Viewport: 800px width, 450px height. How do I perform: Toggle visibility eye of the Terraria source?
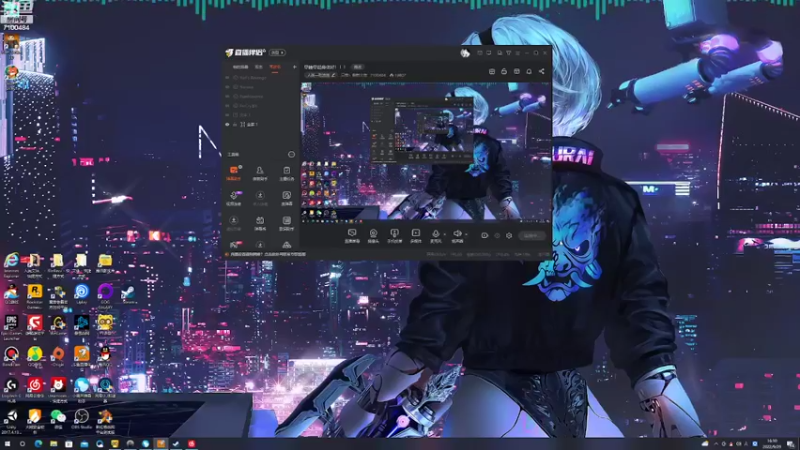pyautogui.click(x=228, y=87)
